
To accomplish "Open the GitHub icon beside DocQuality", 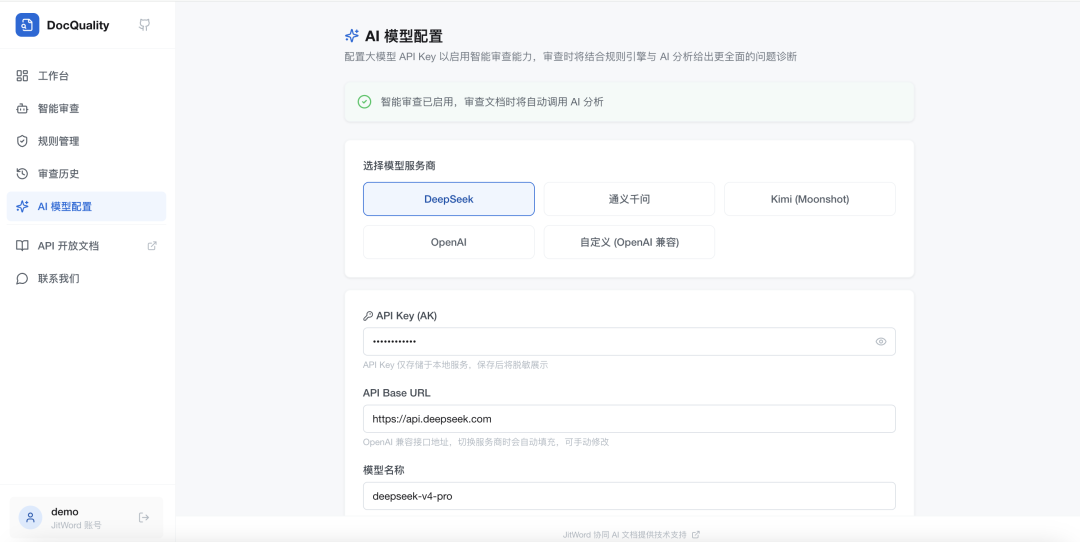I will 144,25.
